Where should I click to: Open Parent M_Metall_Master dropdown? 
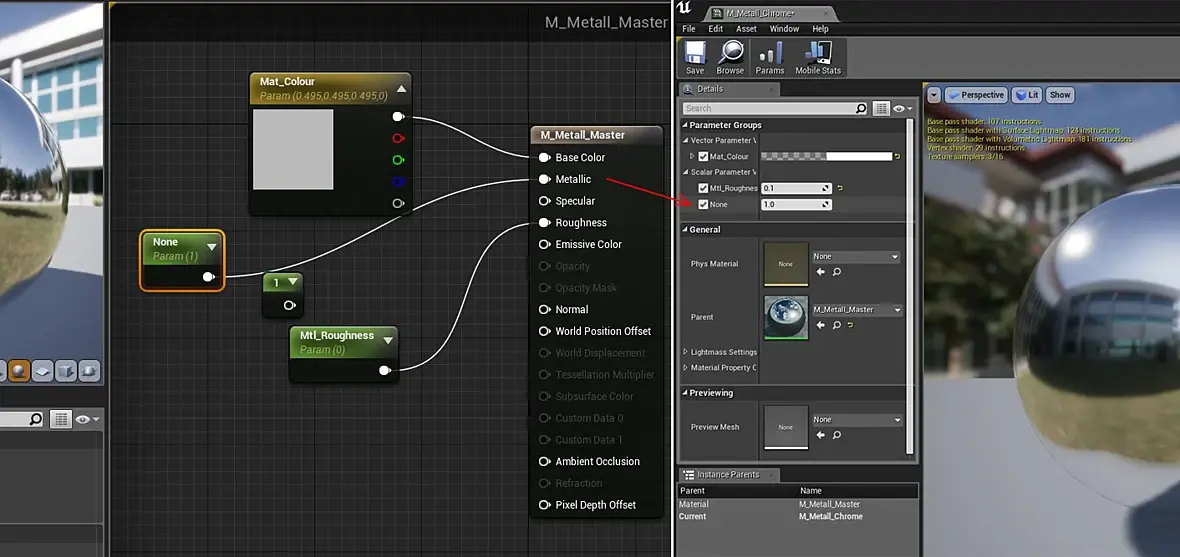856,310
